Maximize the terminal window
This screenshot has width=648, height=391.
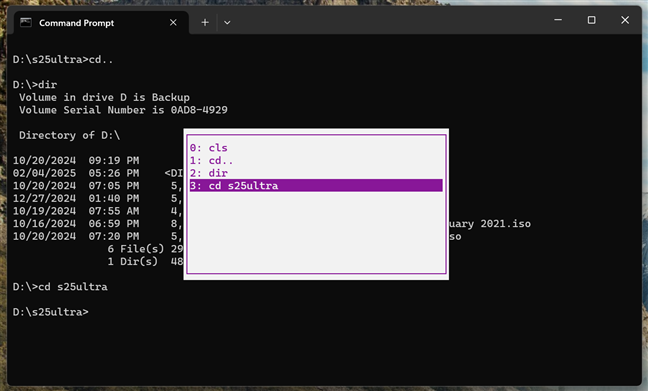pyautogui.click(x=591, y=20)
